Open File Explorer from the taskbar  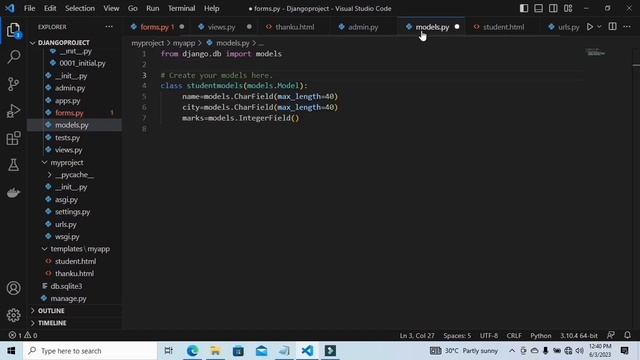pos(215,351)
